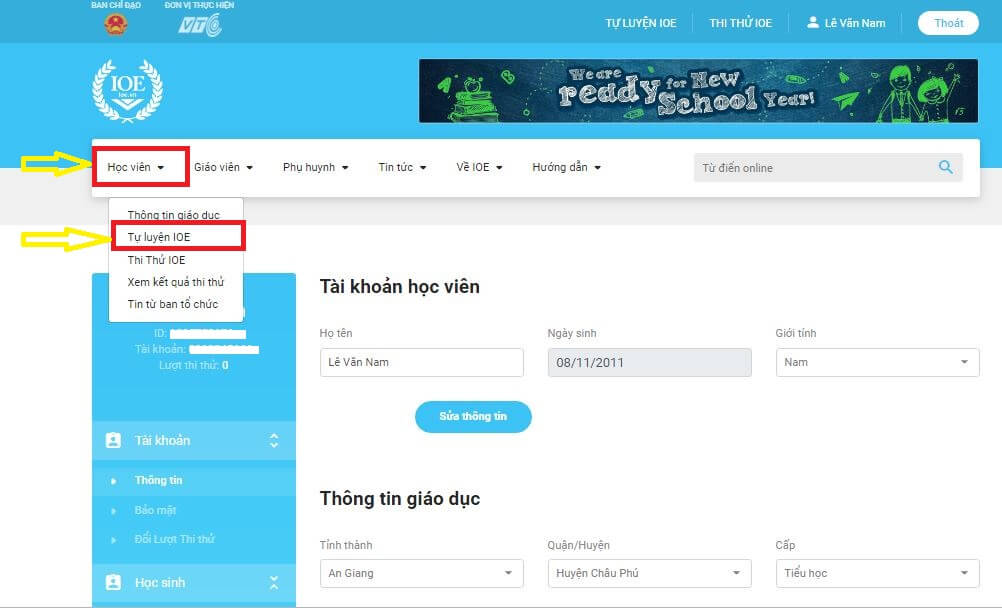This screenshot has height=608, width=1002.
Task: Click the user profile icon beside Lê Văn Nam
Action: click(x=813, y=23)
